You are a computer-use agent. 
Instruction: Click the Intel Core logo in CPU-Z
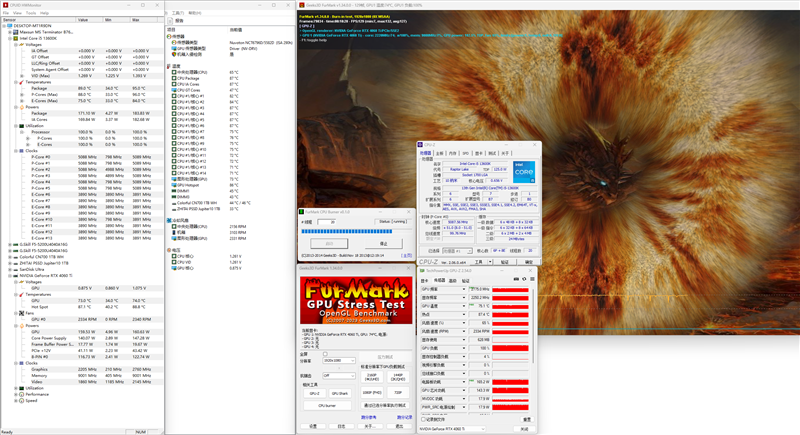[x=524, y=172]
